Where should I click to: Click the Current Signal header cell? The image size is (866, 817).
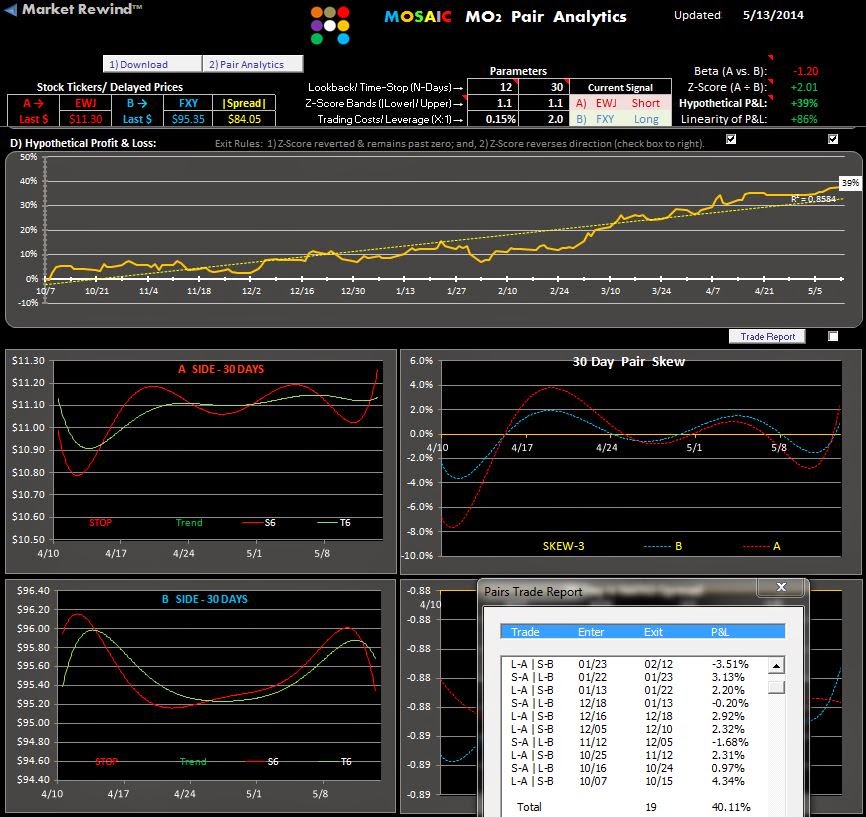click(x=620, y=87)
